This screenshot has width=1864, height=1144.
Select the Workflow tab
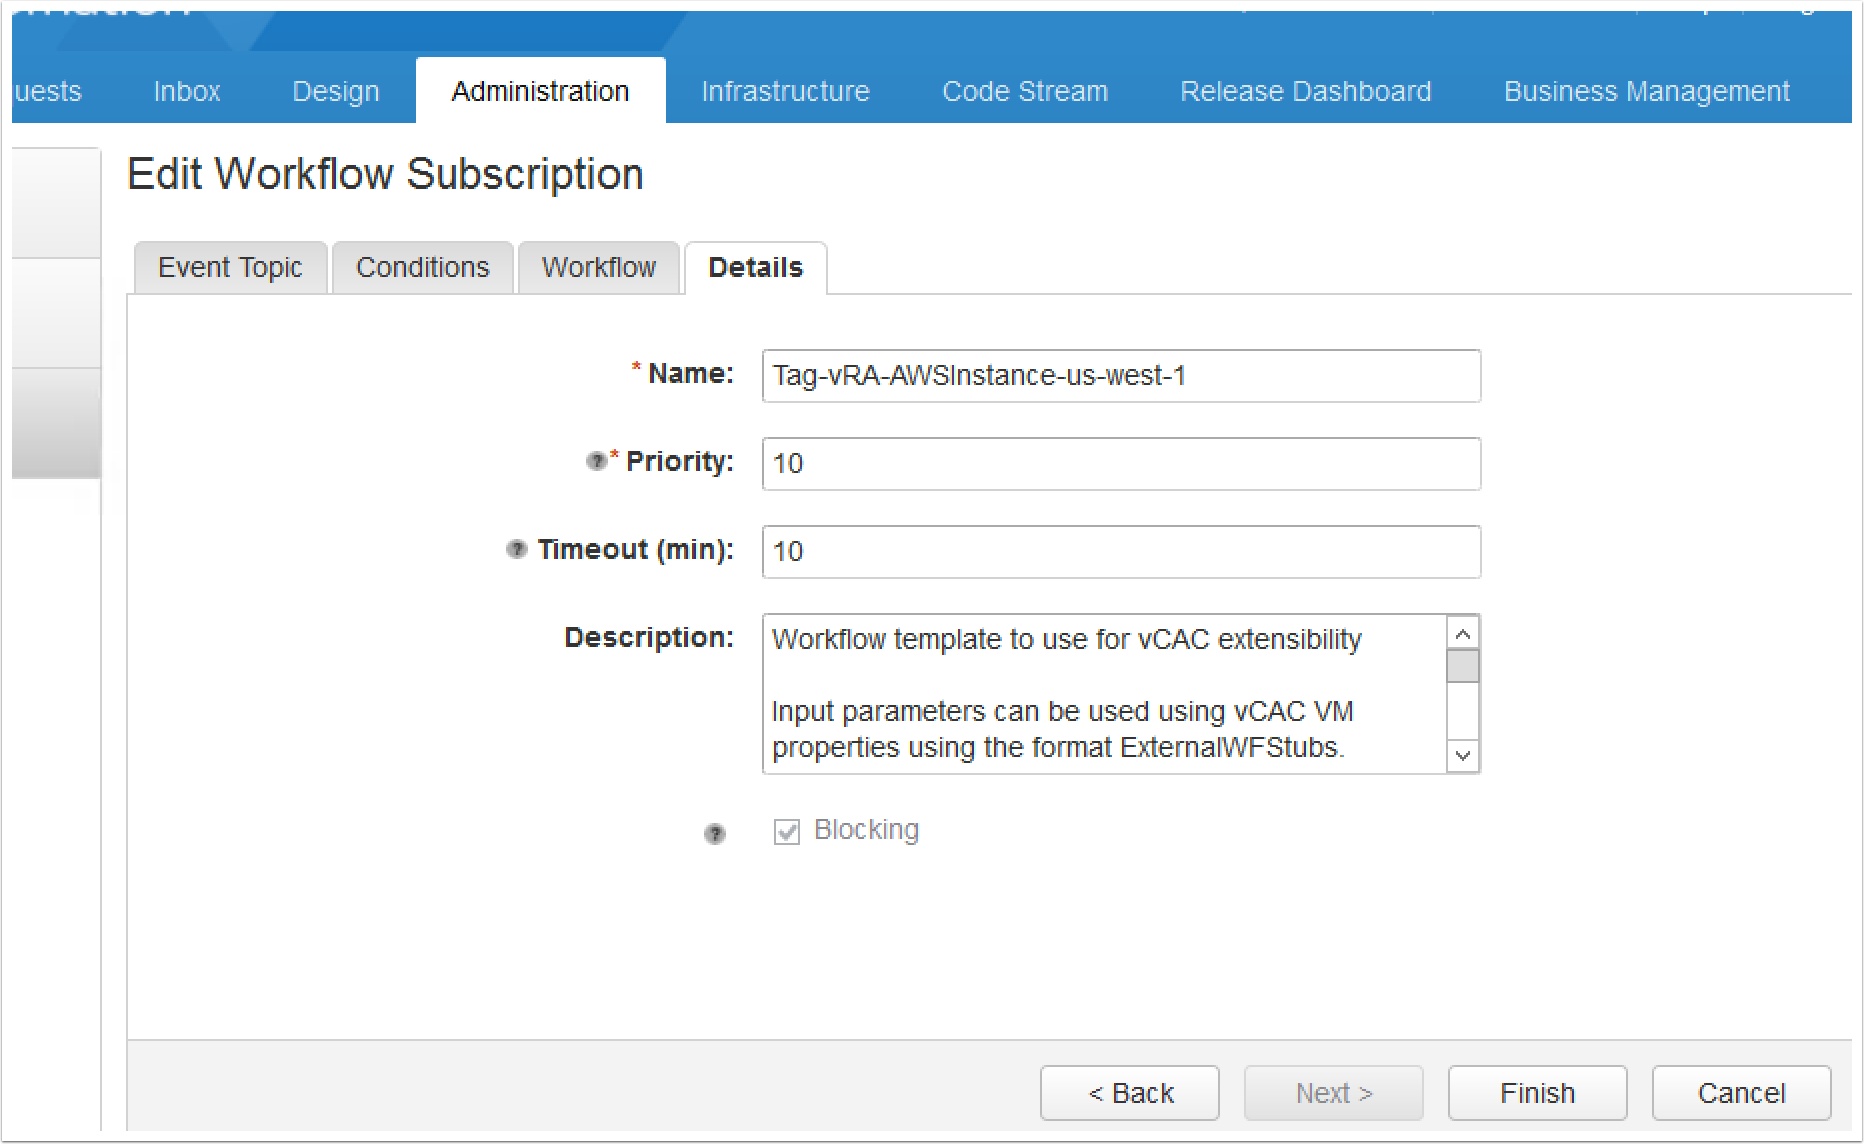point(598,268)
